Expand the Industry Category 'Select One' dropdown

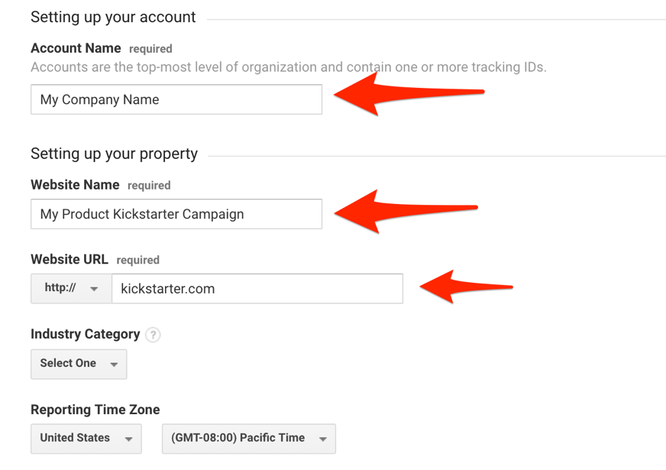(79, 364)
